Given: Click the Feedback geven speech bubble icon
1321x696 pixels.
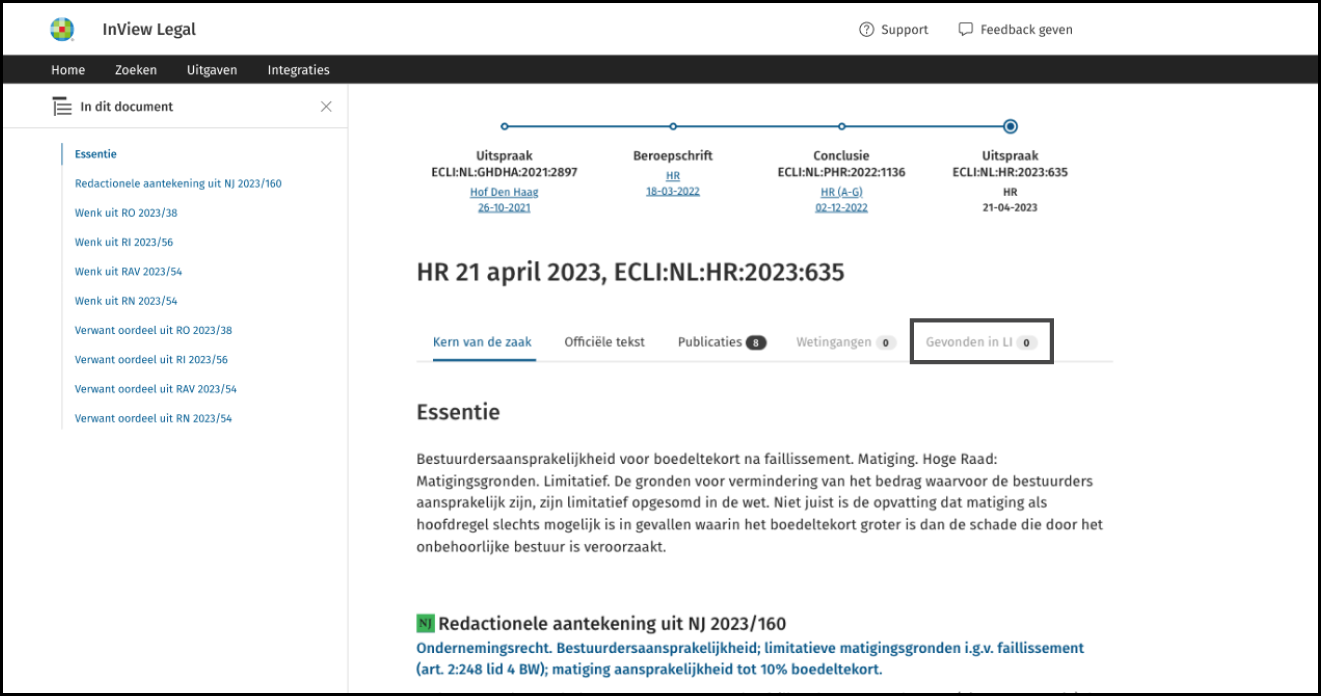Looking at the screenshot, I should click(x=965, y=30).
